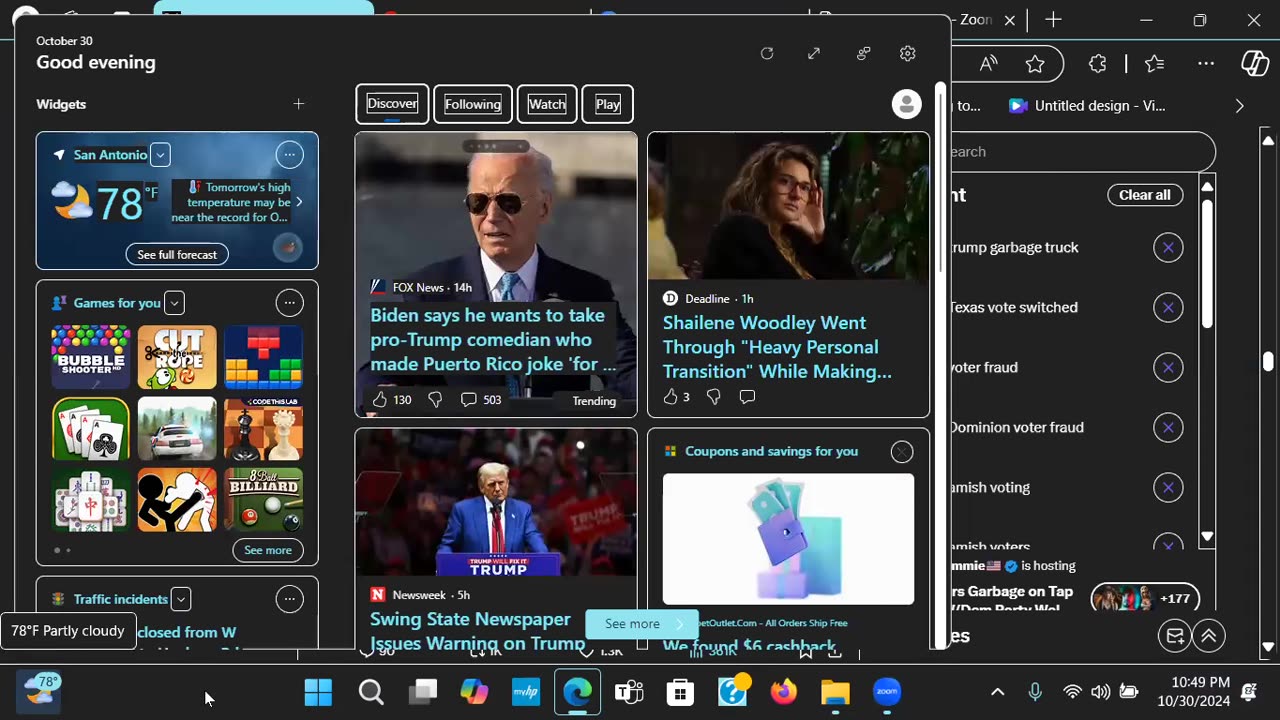1280x720 pixels.
Task: Show hidden tray icons chevron
Action: pyautogui.click(x=997, y=692)
